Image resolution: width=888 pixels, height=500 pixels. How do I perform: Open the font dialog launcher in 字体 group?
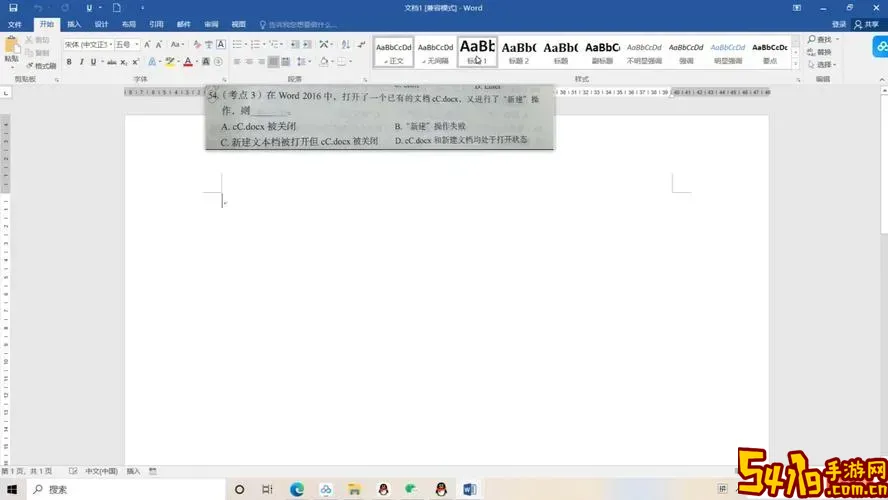pos(224,80)
